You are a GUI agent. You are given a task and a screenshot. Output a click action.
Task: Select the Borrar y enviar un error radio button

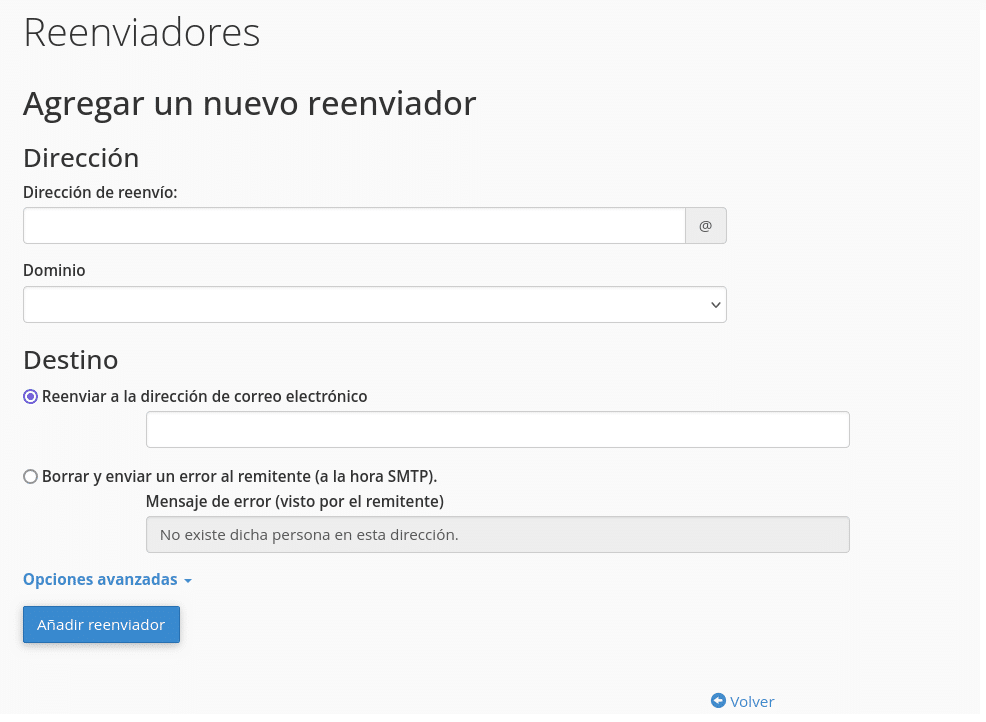pyautogui.click(x=30, y=477)
